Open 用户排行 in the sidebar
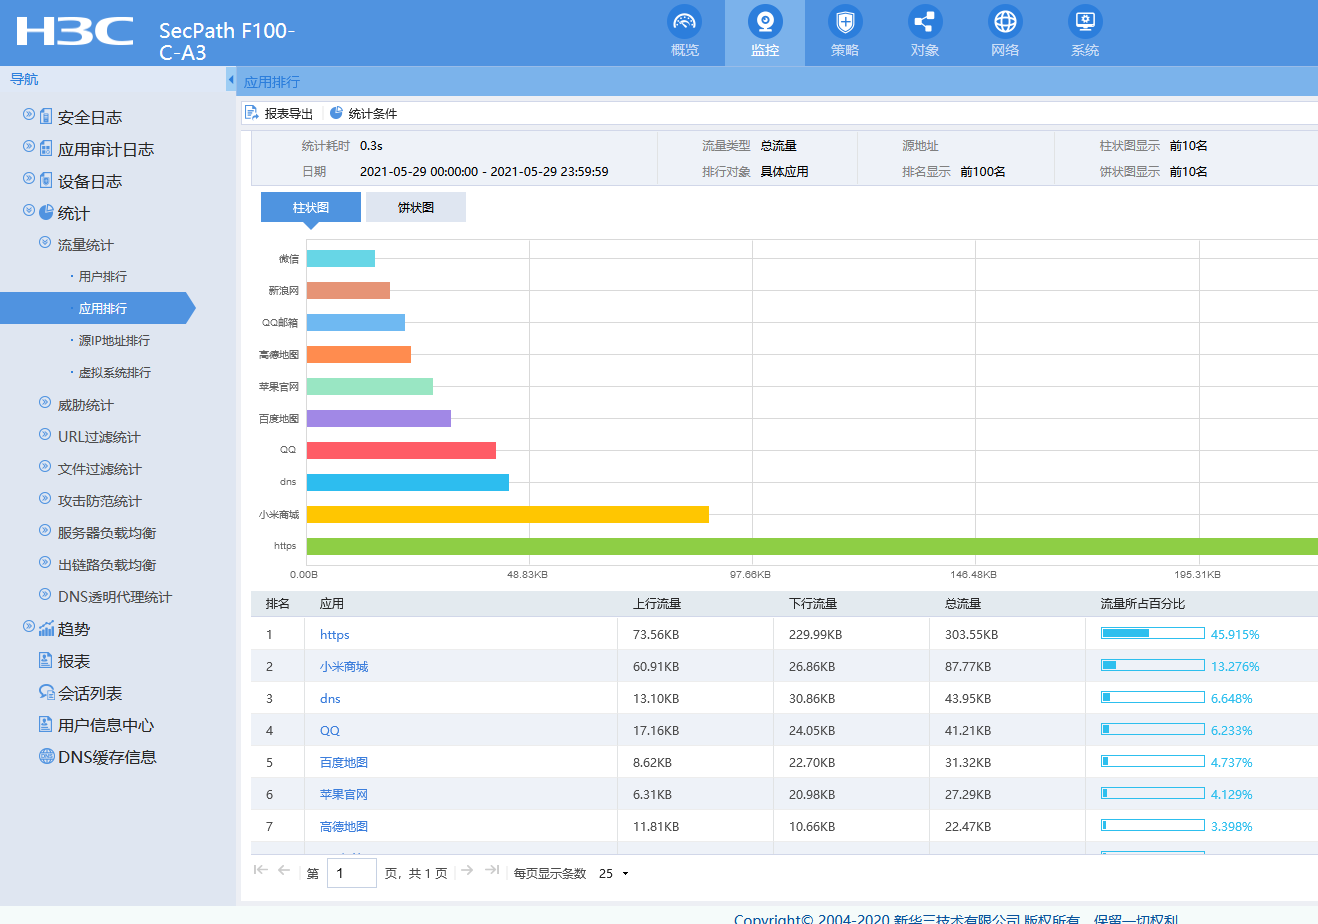 [102, 276]
